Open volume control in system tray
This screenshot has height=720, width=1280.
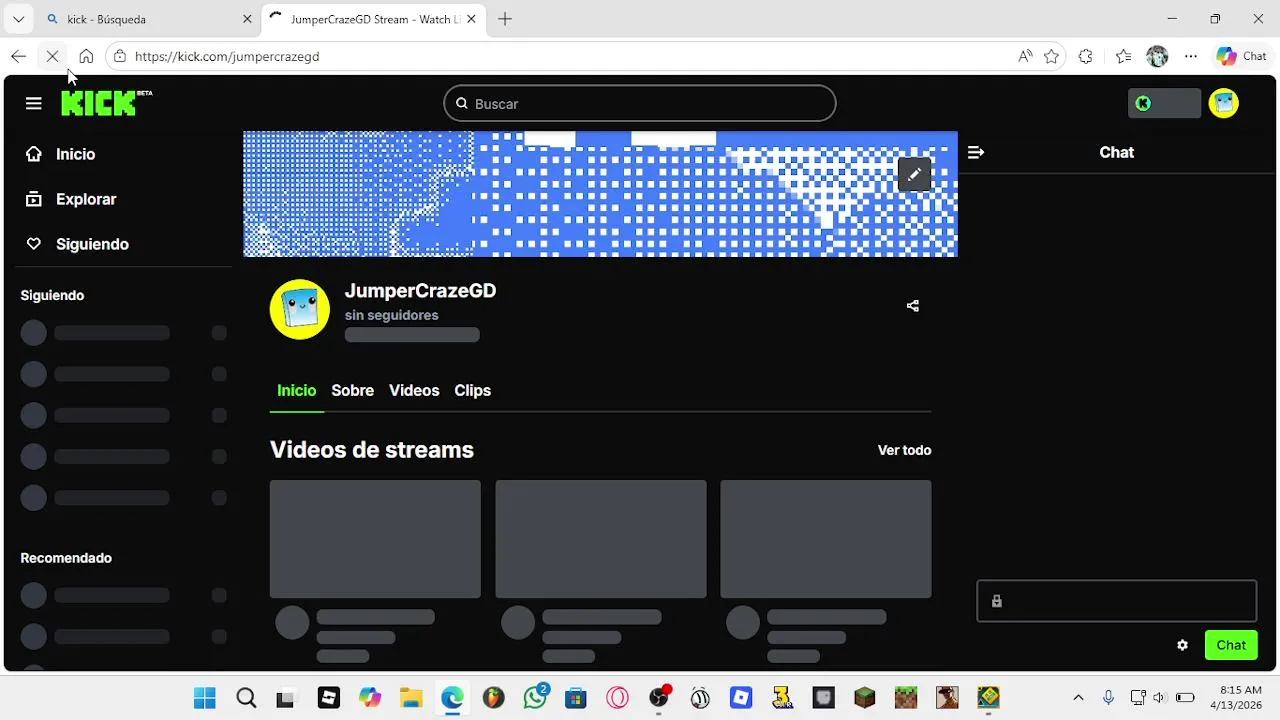coord(1160,697)
